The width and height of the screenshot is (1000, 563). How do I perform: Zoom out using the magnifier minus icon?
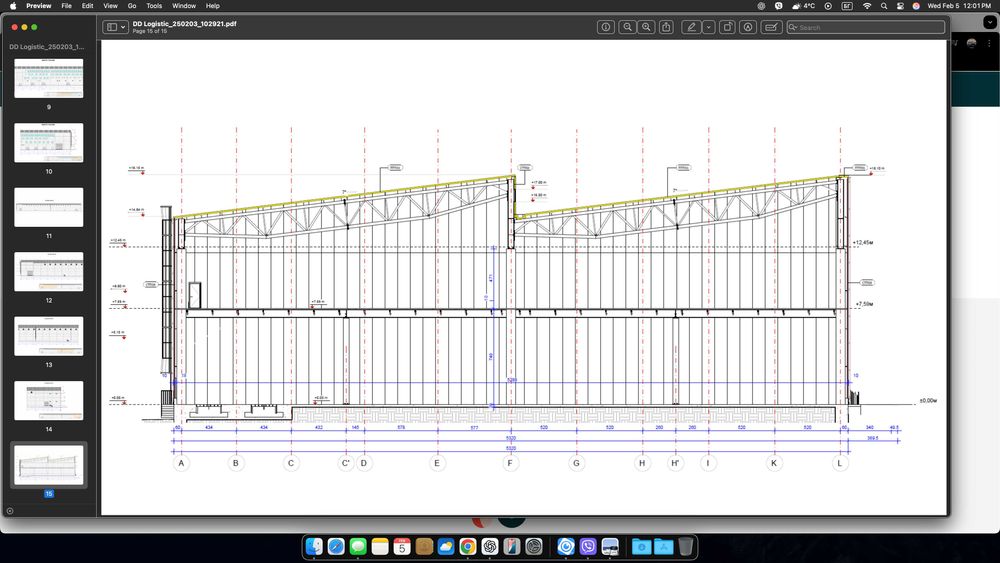coord(627,27)
